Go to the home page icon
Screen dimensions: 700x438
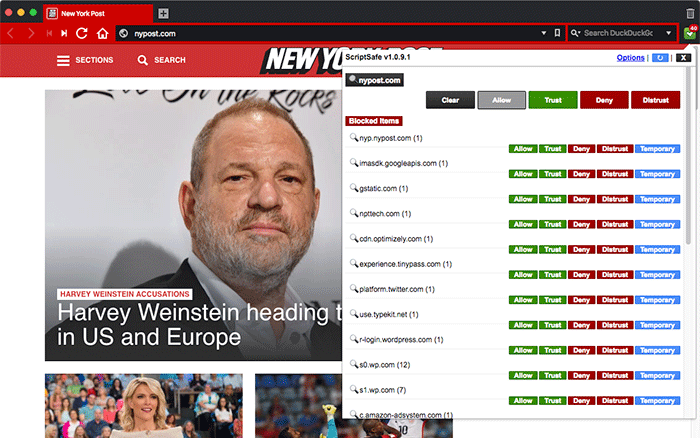click(102, 33)
